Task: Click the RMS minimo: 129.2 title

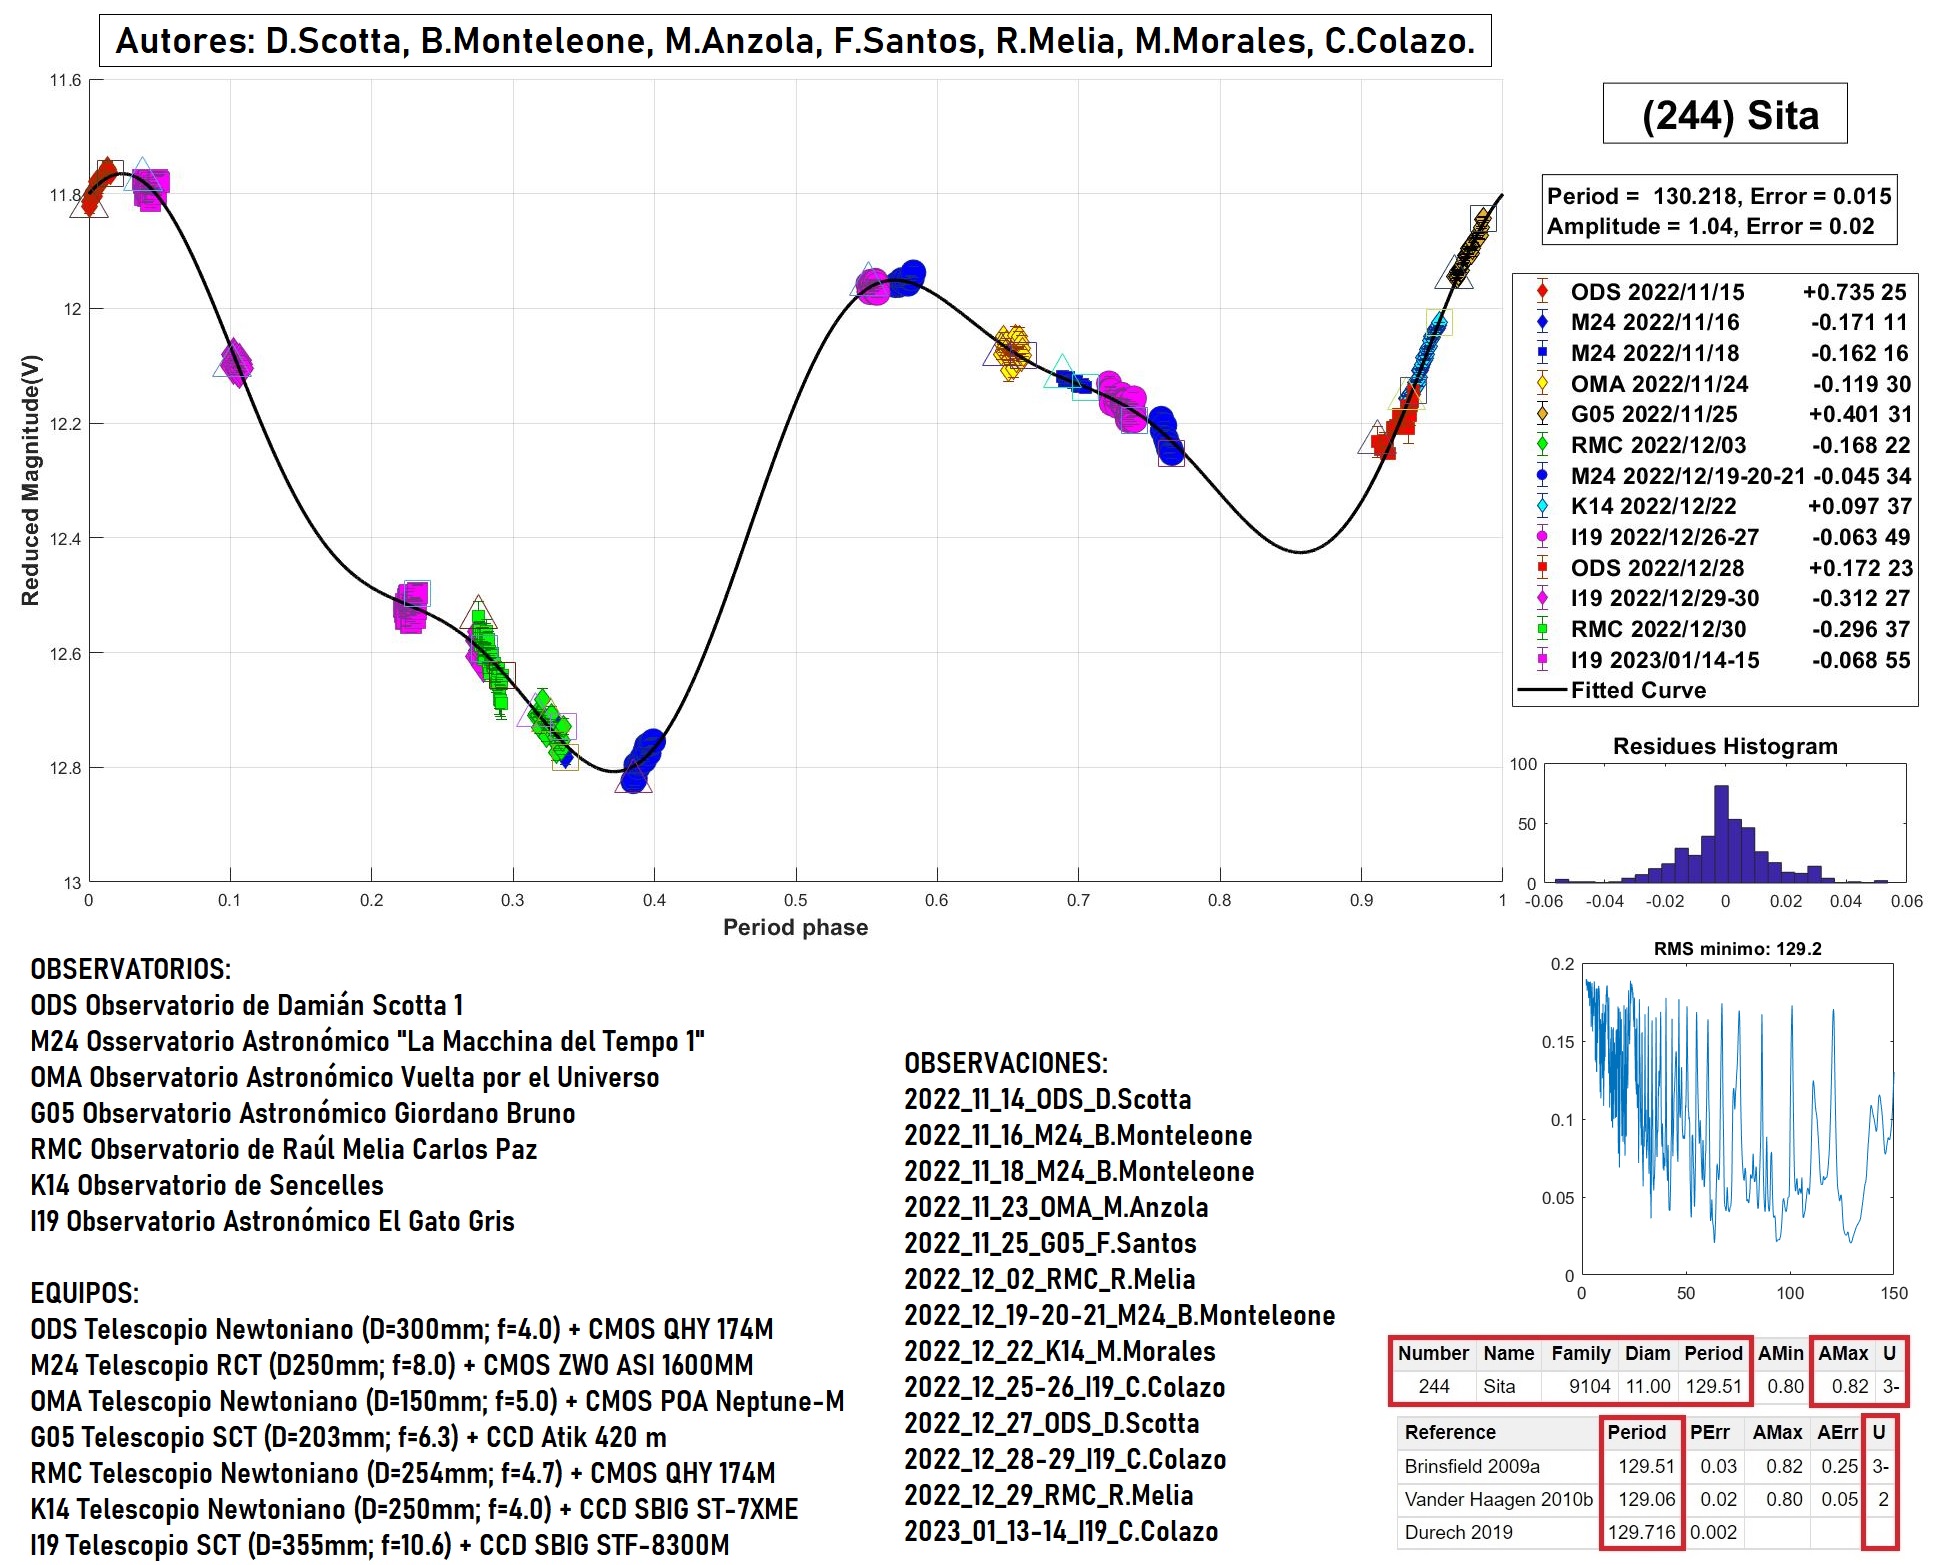Action: (x=1737, y=949)
